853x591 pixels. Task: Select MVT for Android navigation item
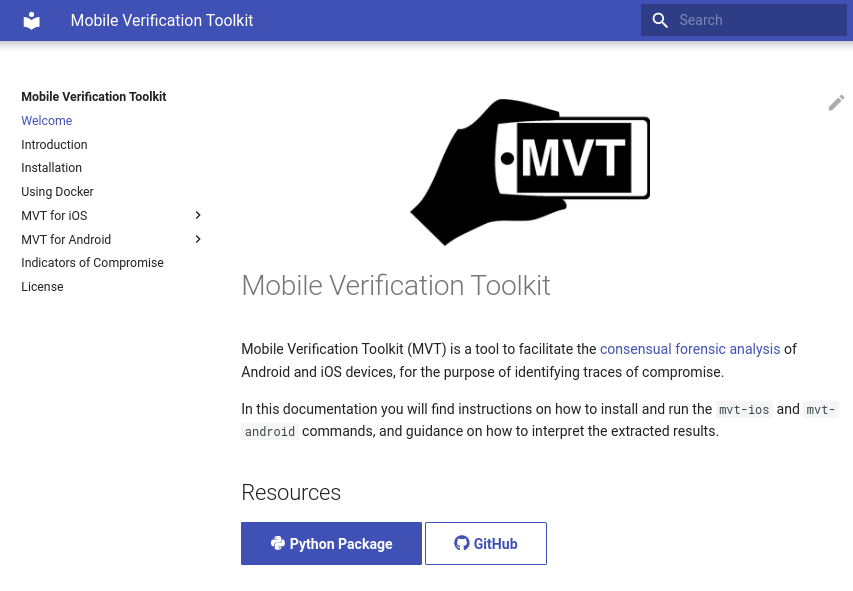tap(66, 240)
